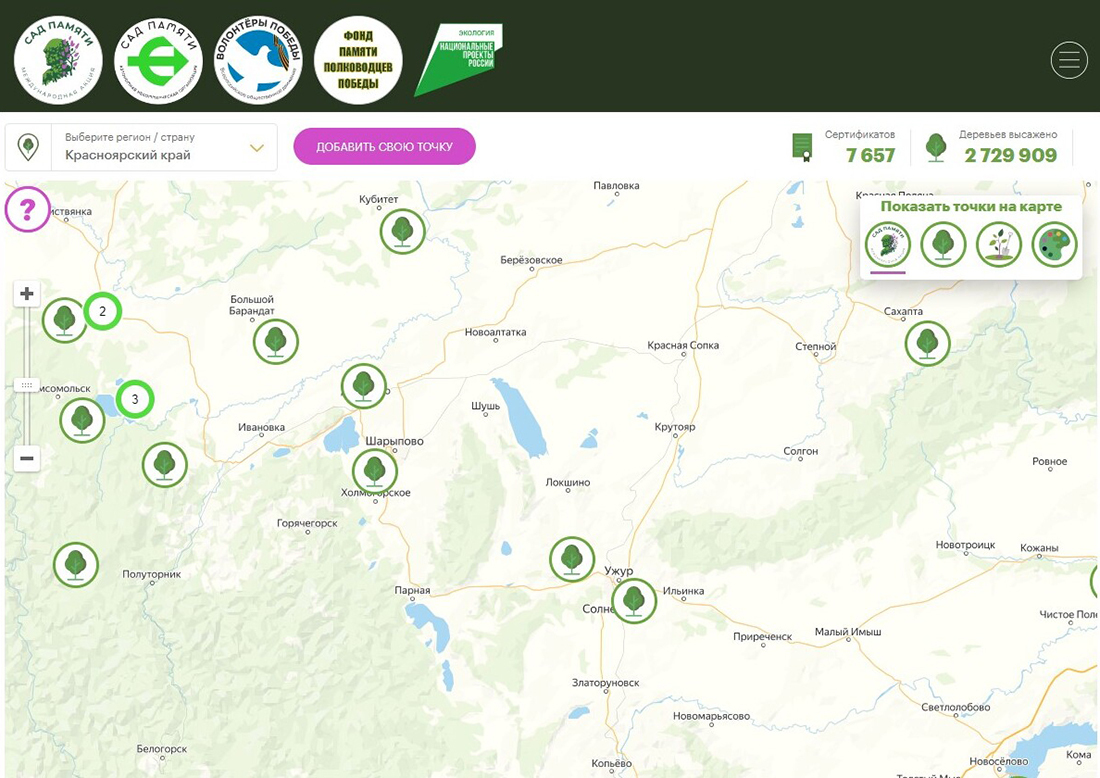This screenshot has width=1100, height=778.
Task: Open tree marker at Холмогорское
Action: [x=375, y=471]
